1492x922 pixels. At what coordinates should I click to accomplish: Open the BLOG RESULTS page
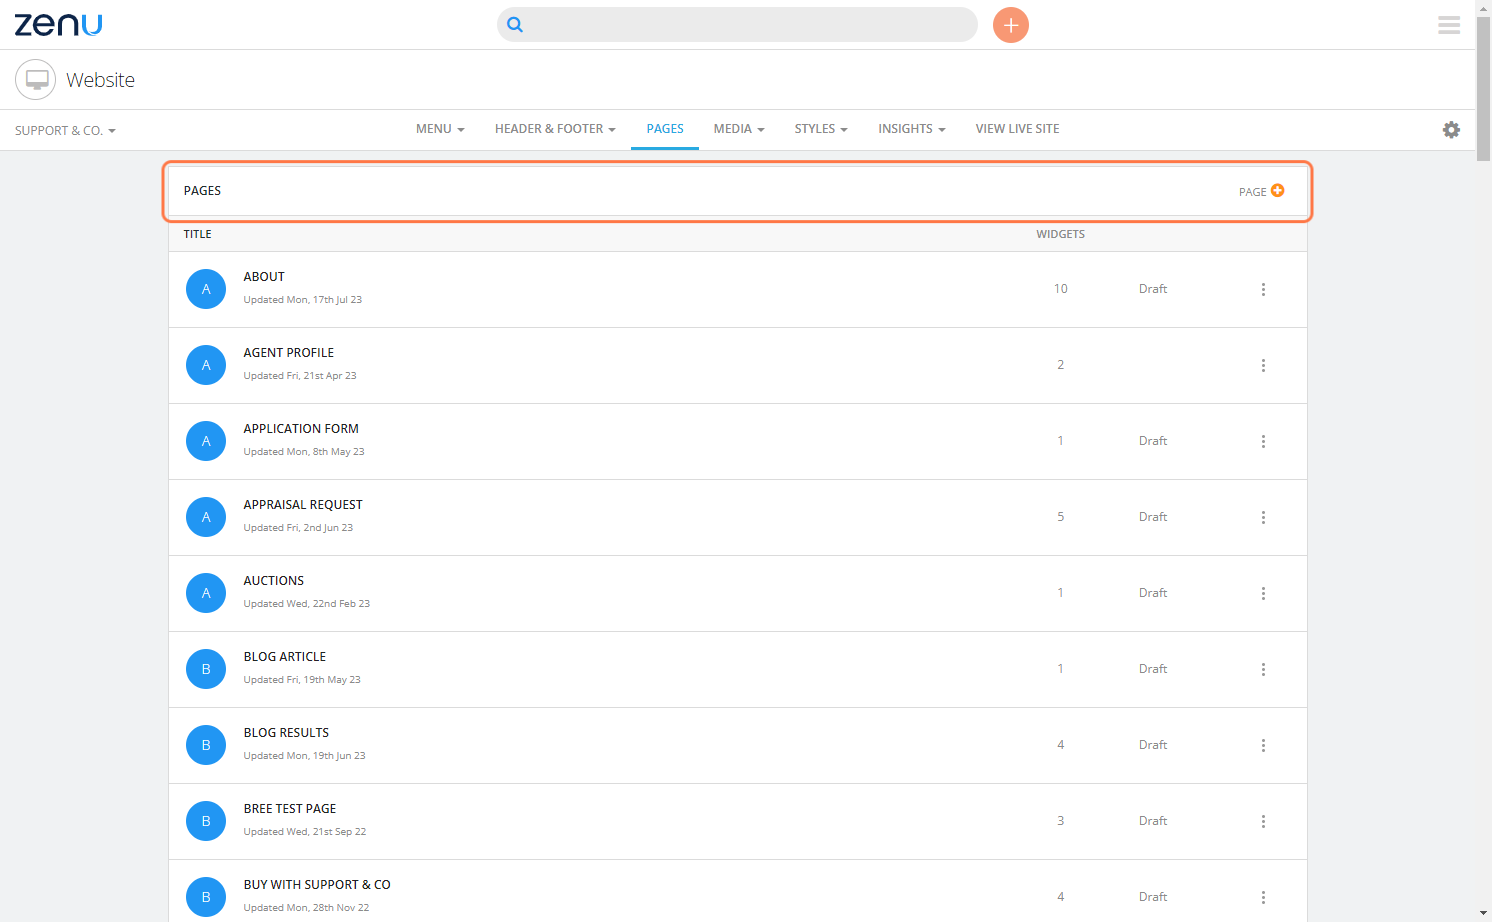click(x=286, y=733)
